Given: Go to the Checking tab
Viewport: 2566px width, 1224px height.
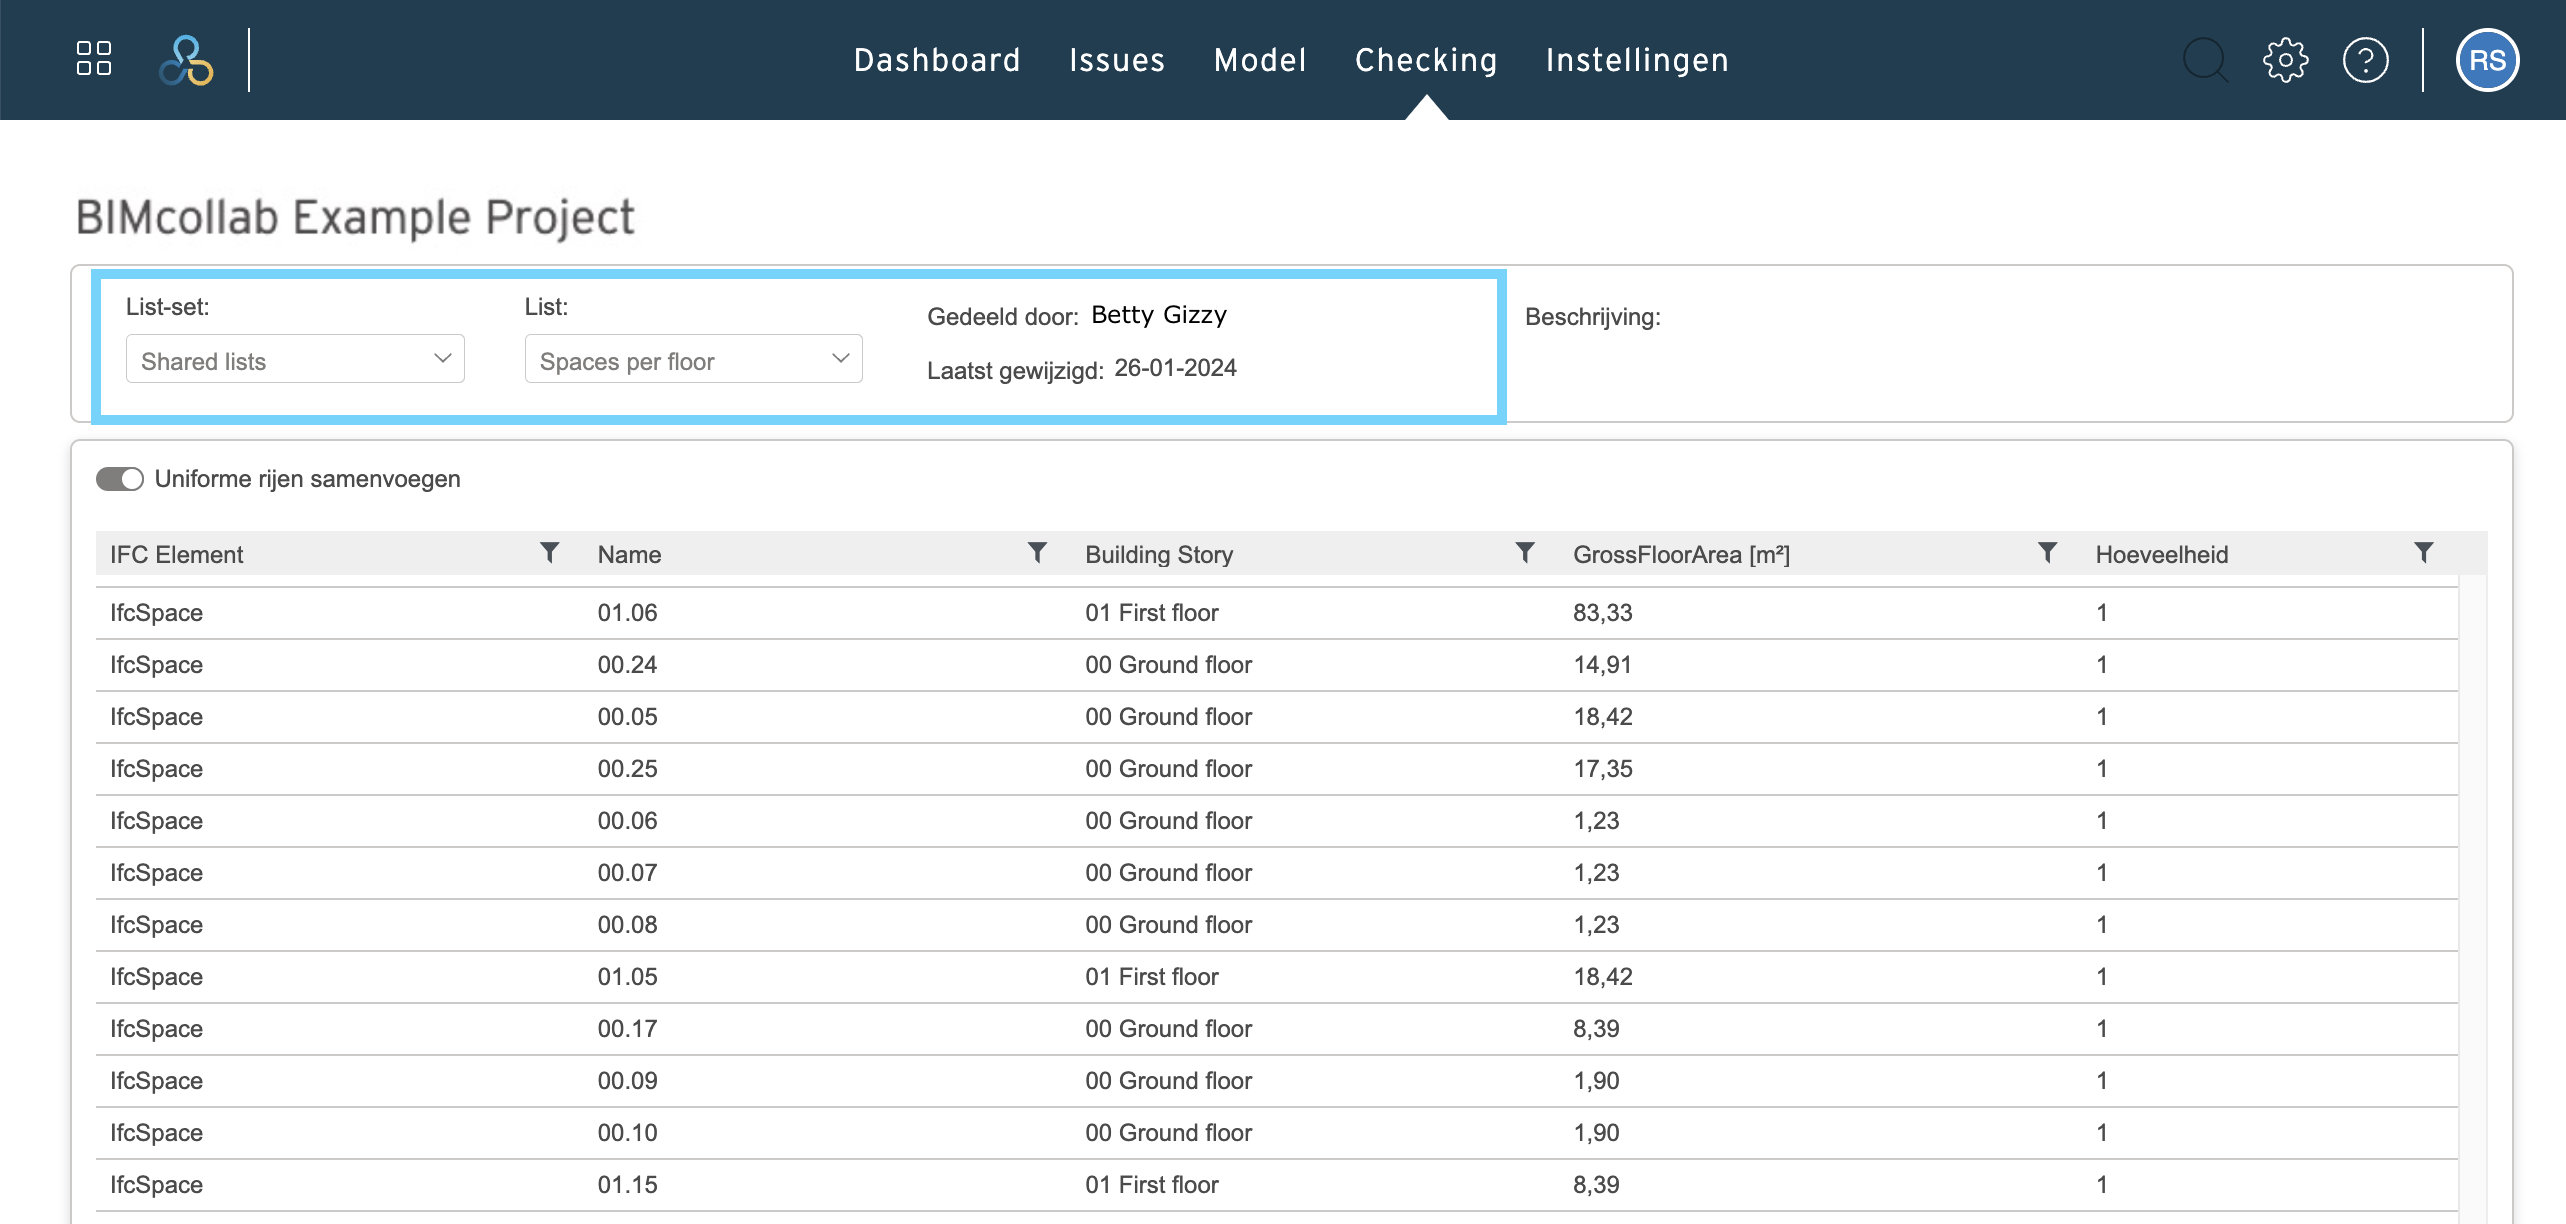Looking at the screenshot, I should click(1426, 60).
